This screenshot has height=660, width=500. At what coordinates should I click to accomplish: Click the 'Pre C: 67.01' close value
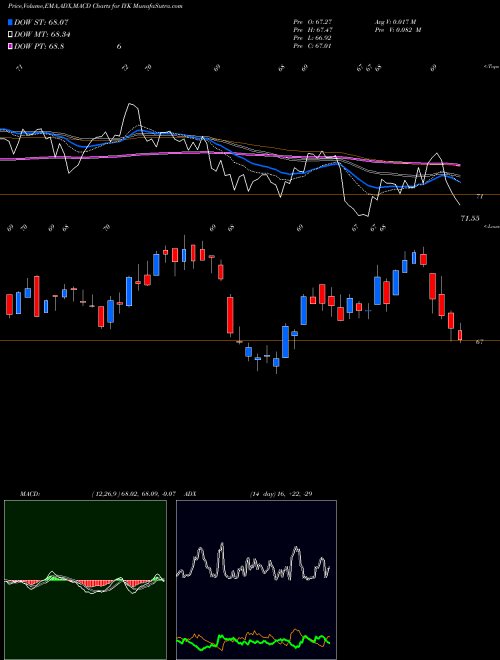point(313,46)
